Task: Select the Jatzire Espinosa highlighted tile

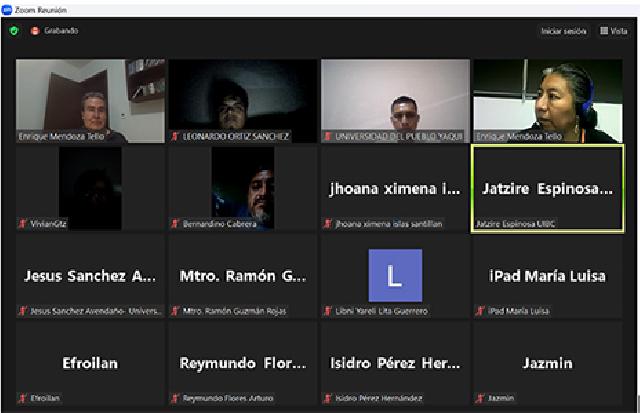Action: 547,188
